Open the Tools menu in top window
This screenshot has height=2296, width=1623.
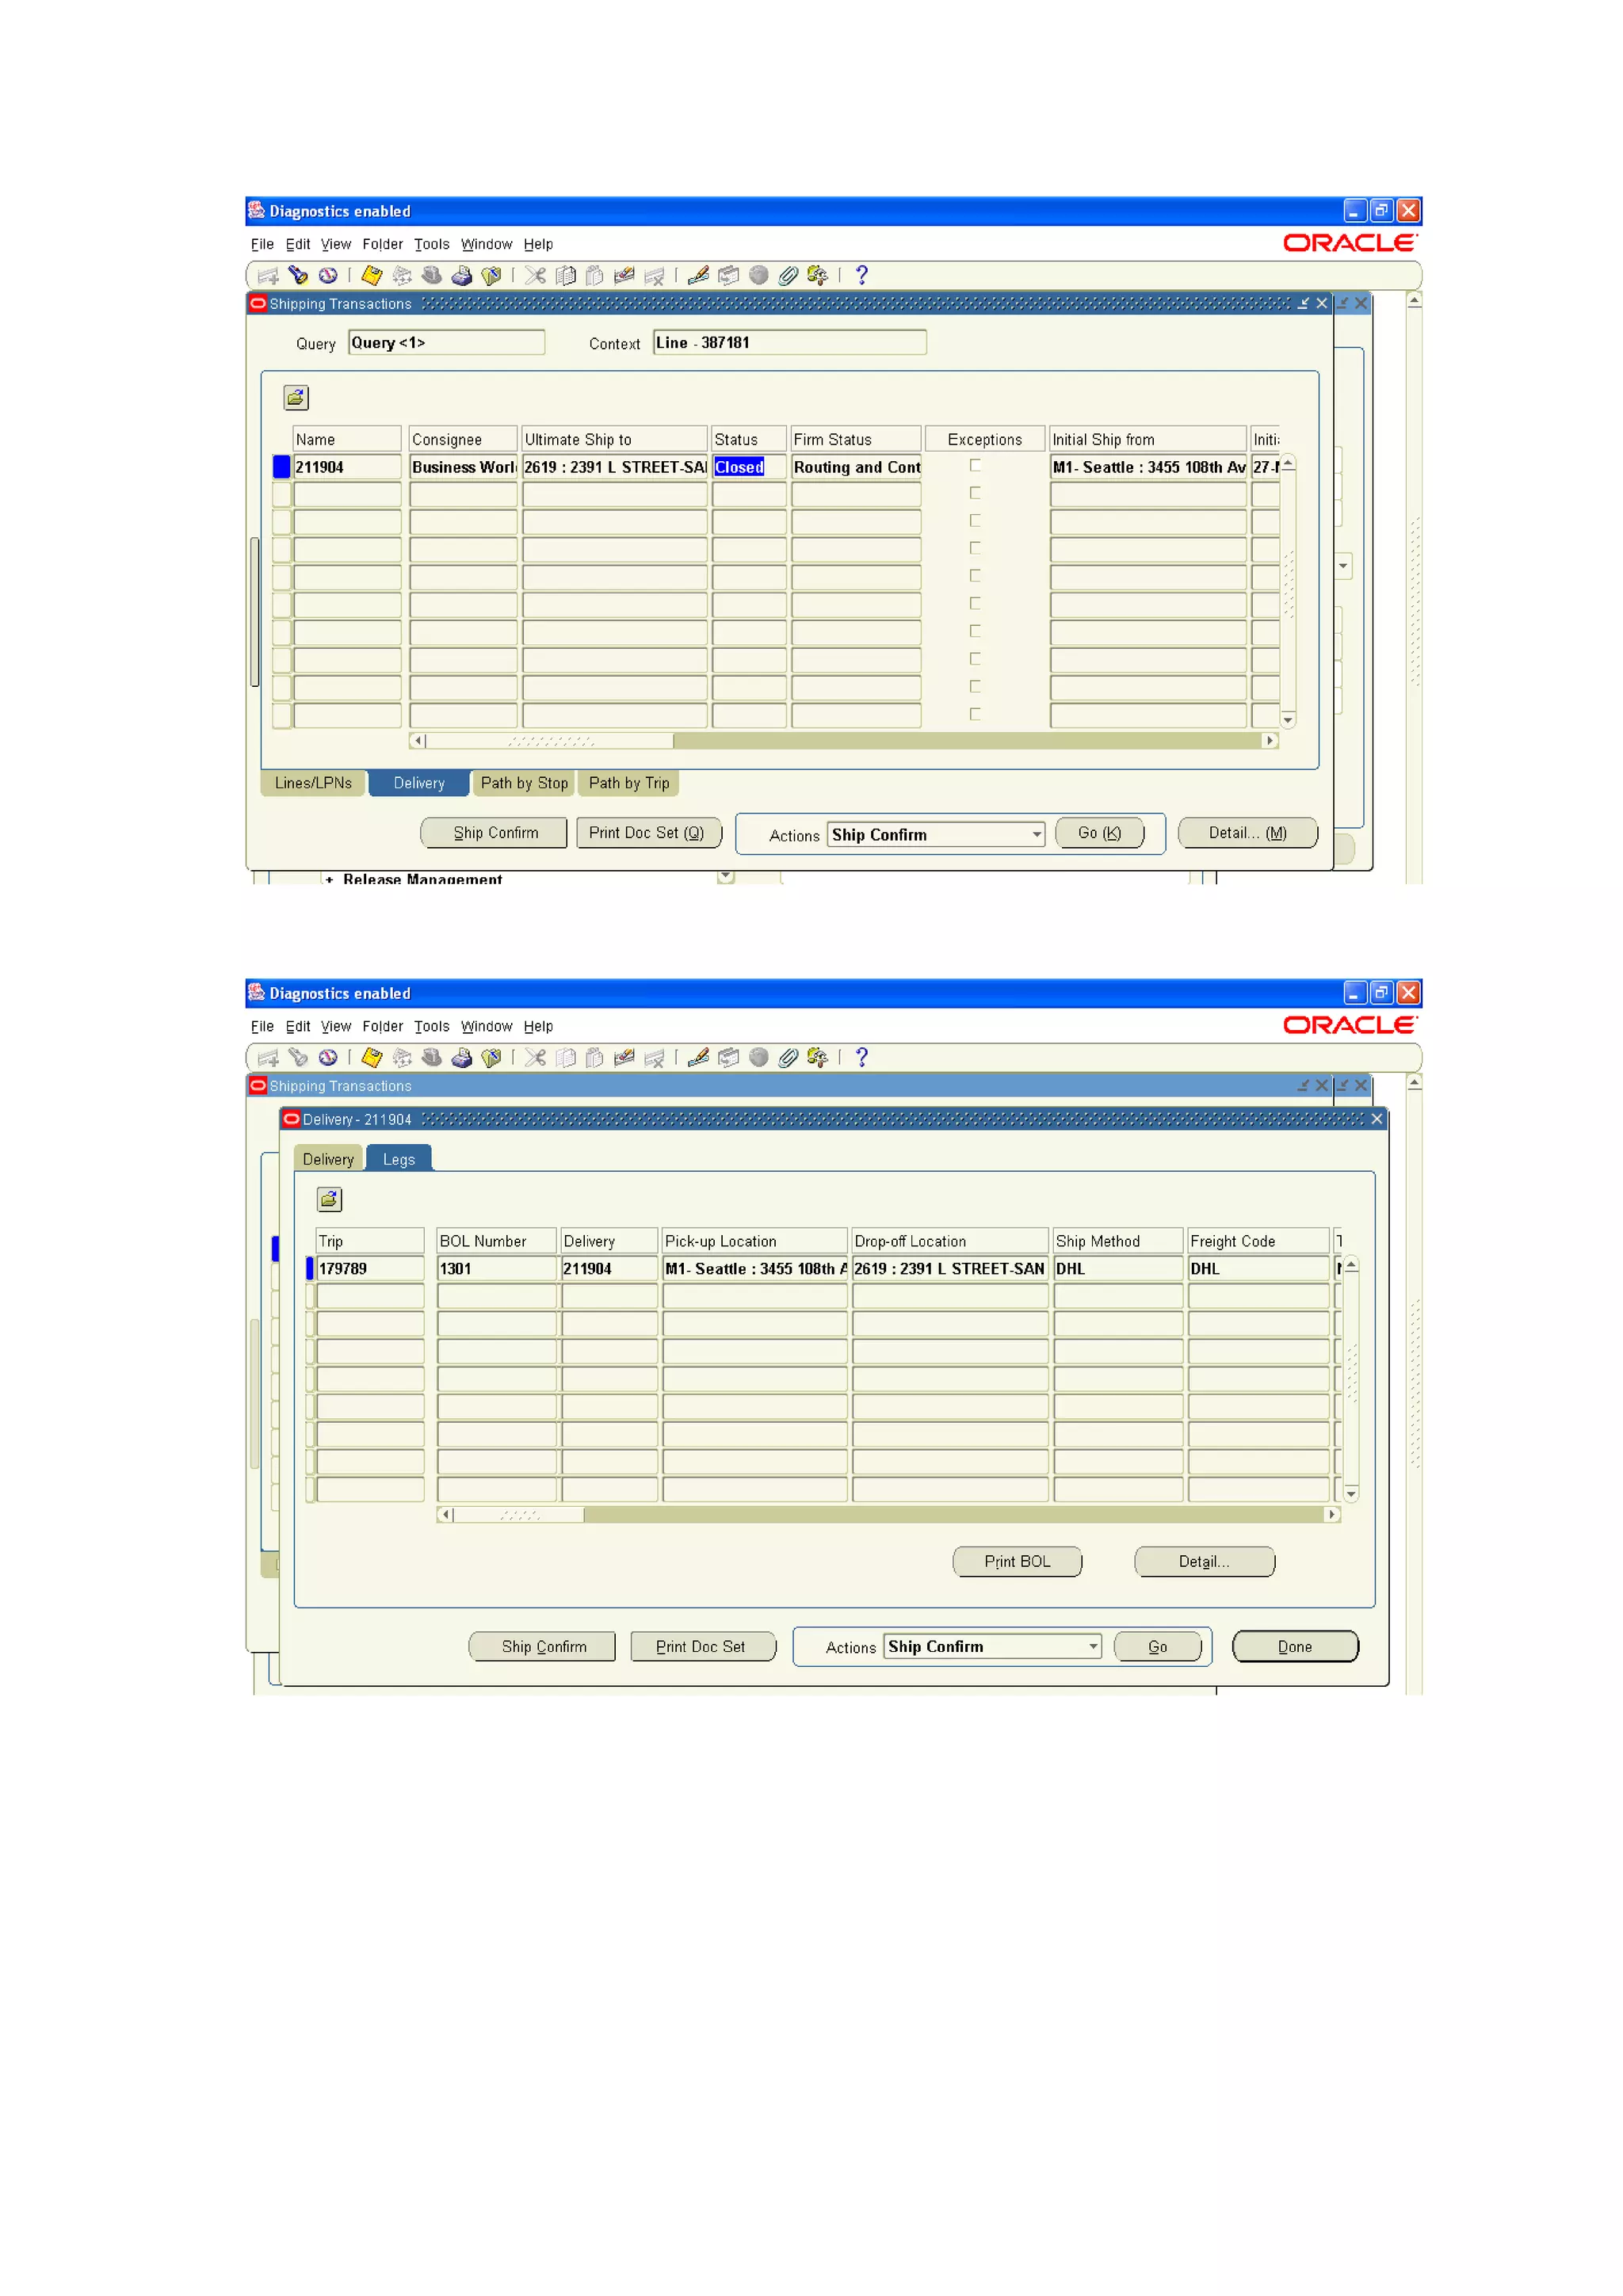point(431,244)
